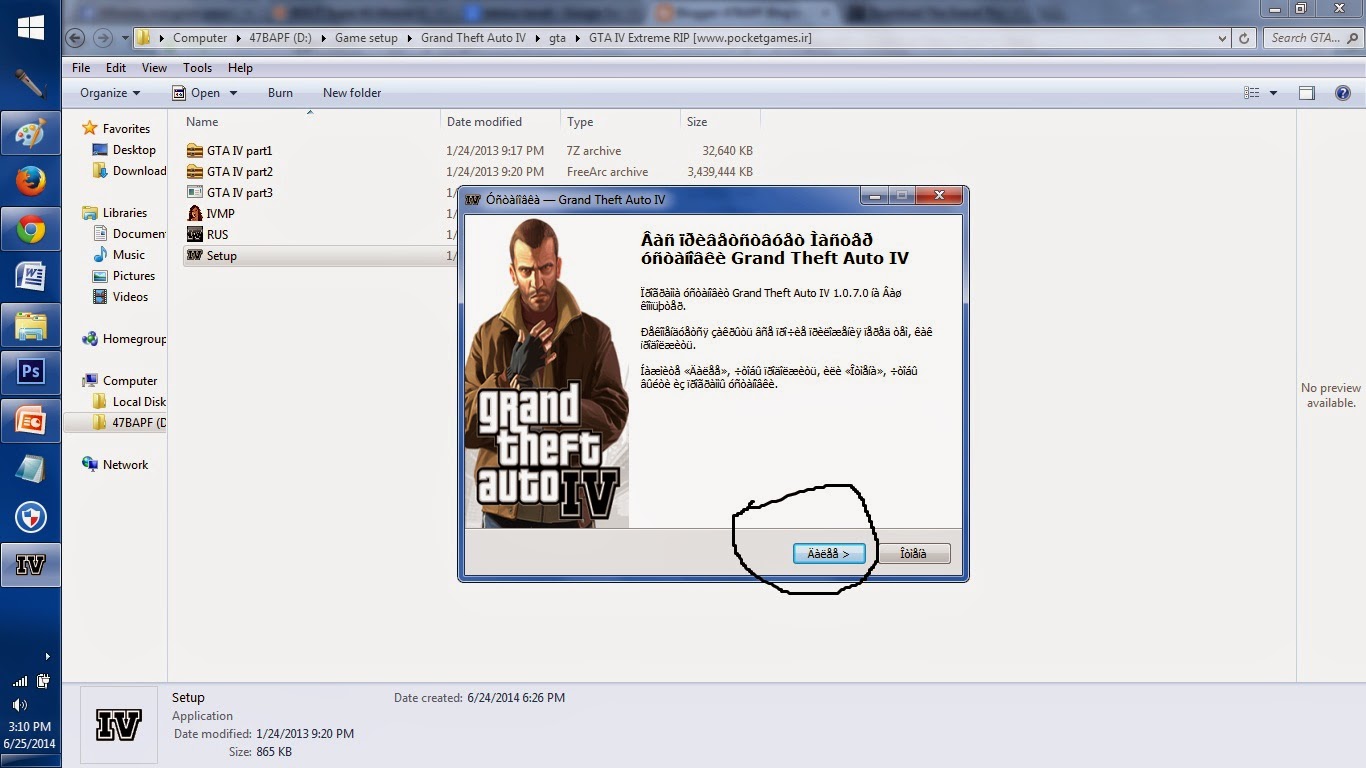This screenshot has height=768, width=1366.
Task: Click the large Setup icon in details pane
Action: 118,725
